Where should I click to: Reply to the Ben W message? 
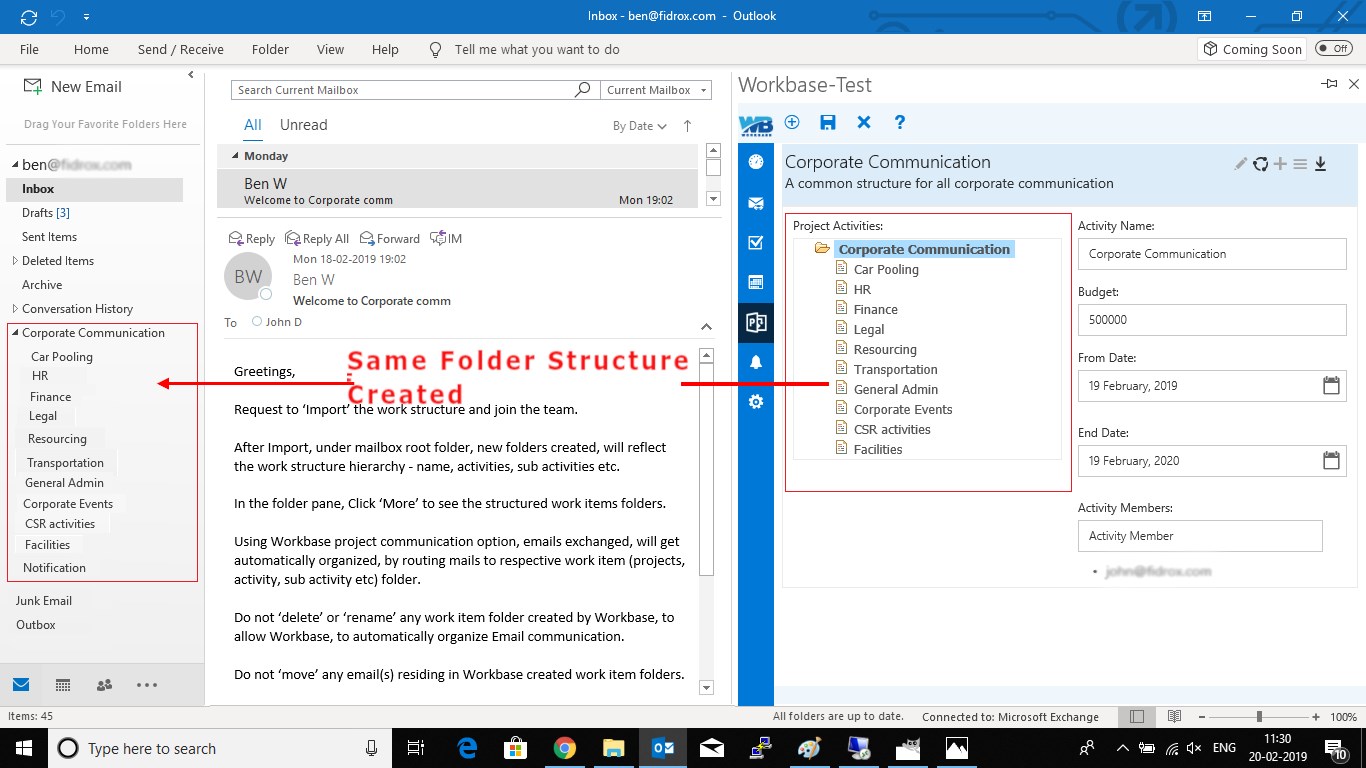coord(252,238)
